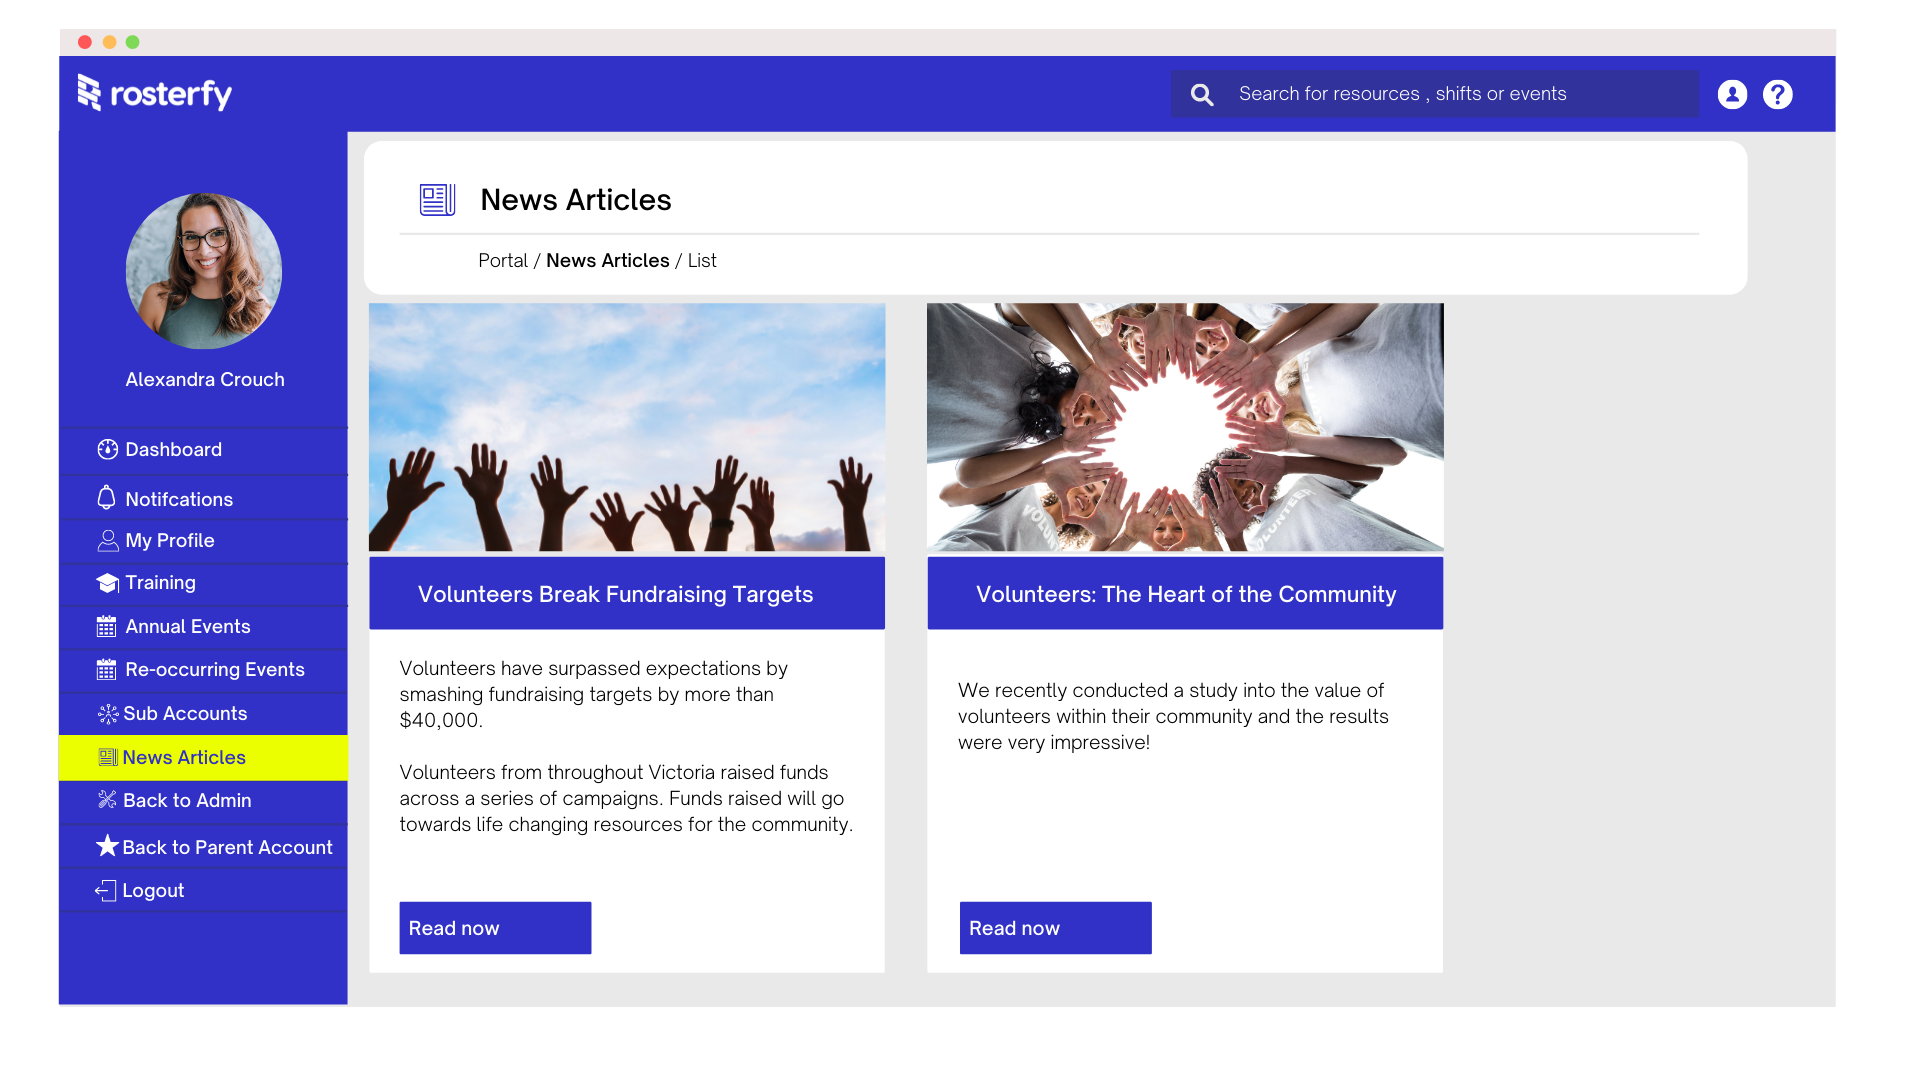1920x1080 pixels.
Task: Click the Alexandra Crouch name text
Action: tap(205, 380)
